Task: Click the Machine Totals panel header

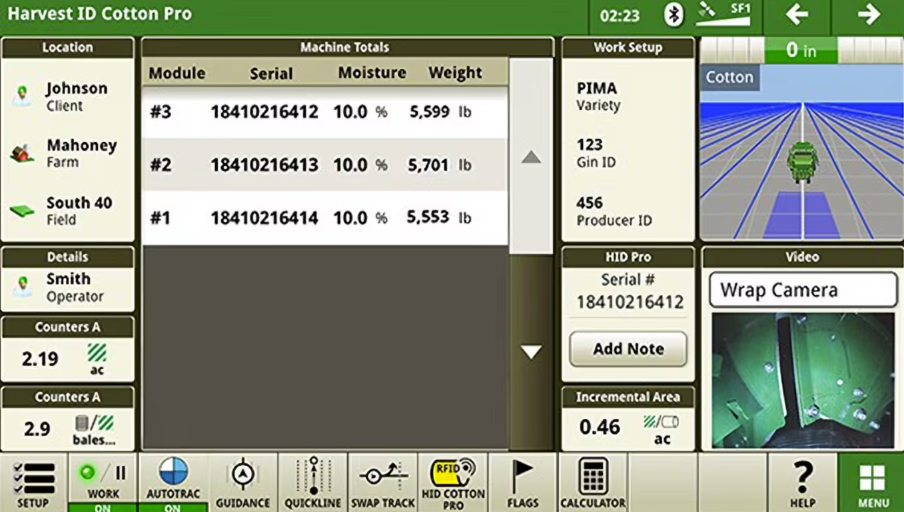Action: tap(345, 47)
